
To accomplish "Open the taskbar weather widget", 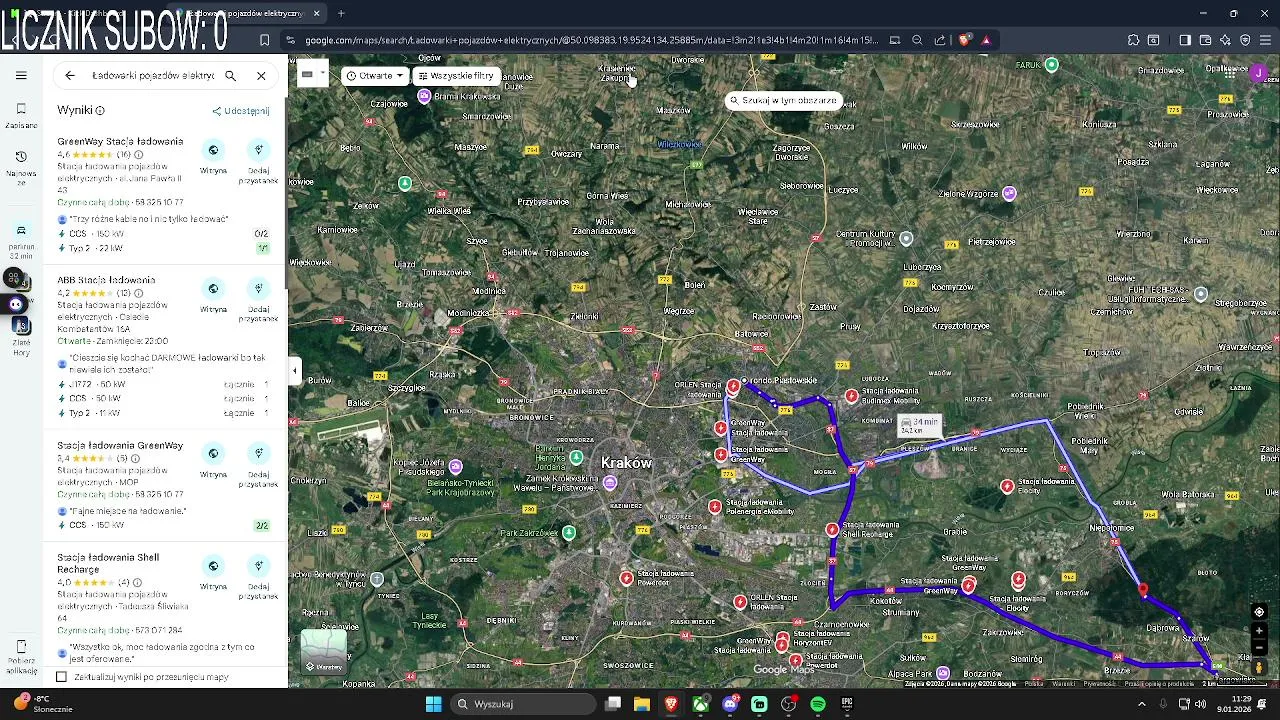I will [44, 704].
